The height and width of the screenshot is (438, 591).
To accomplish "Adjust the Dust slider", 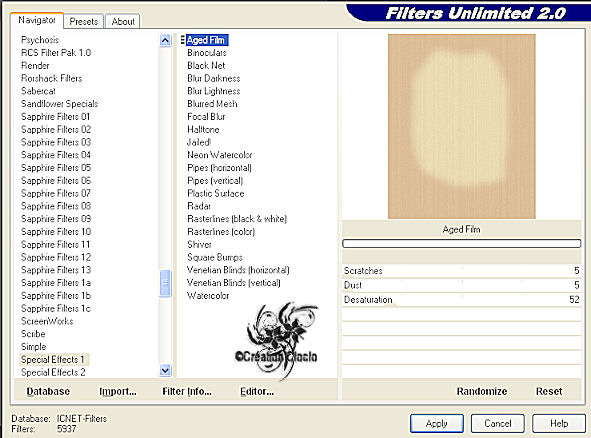I will [x=461, y=285].
